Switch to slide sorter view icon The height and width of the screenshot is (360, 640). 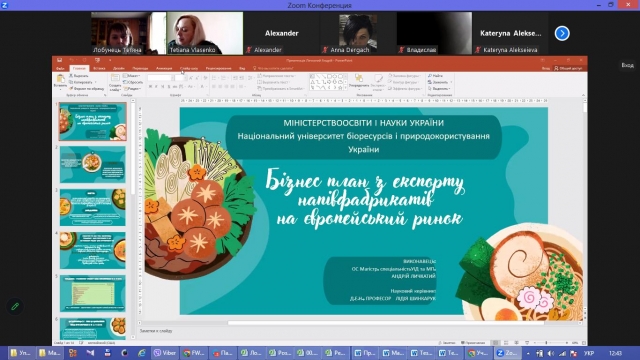click(506, 343)
